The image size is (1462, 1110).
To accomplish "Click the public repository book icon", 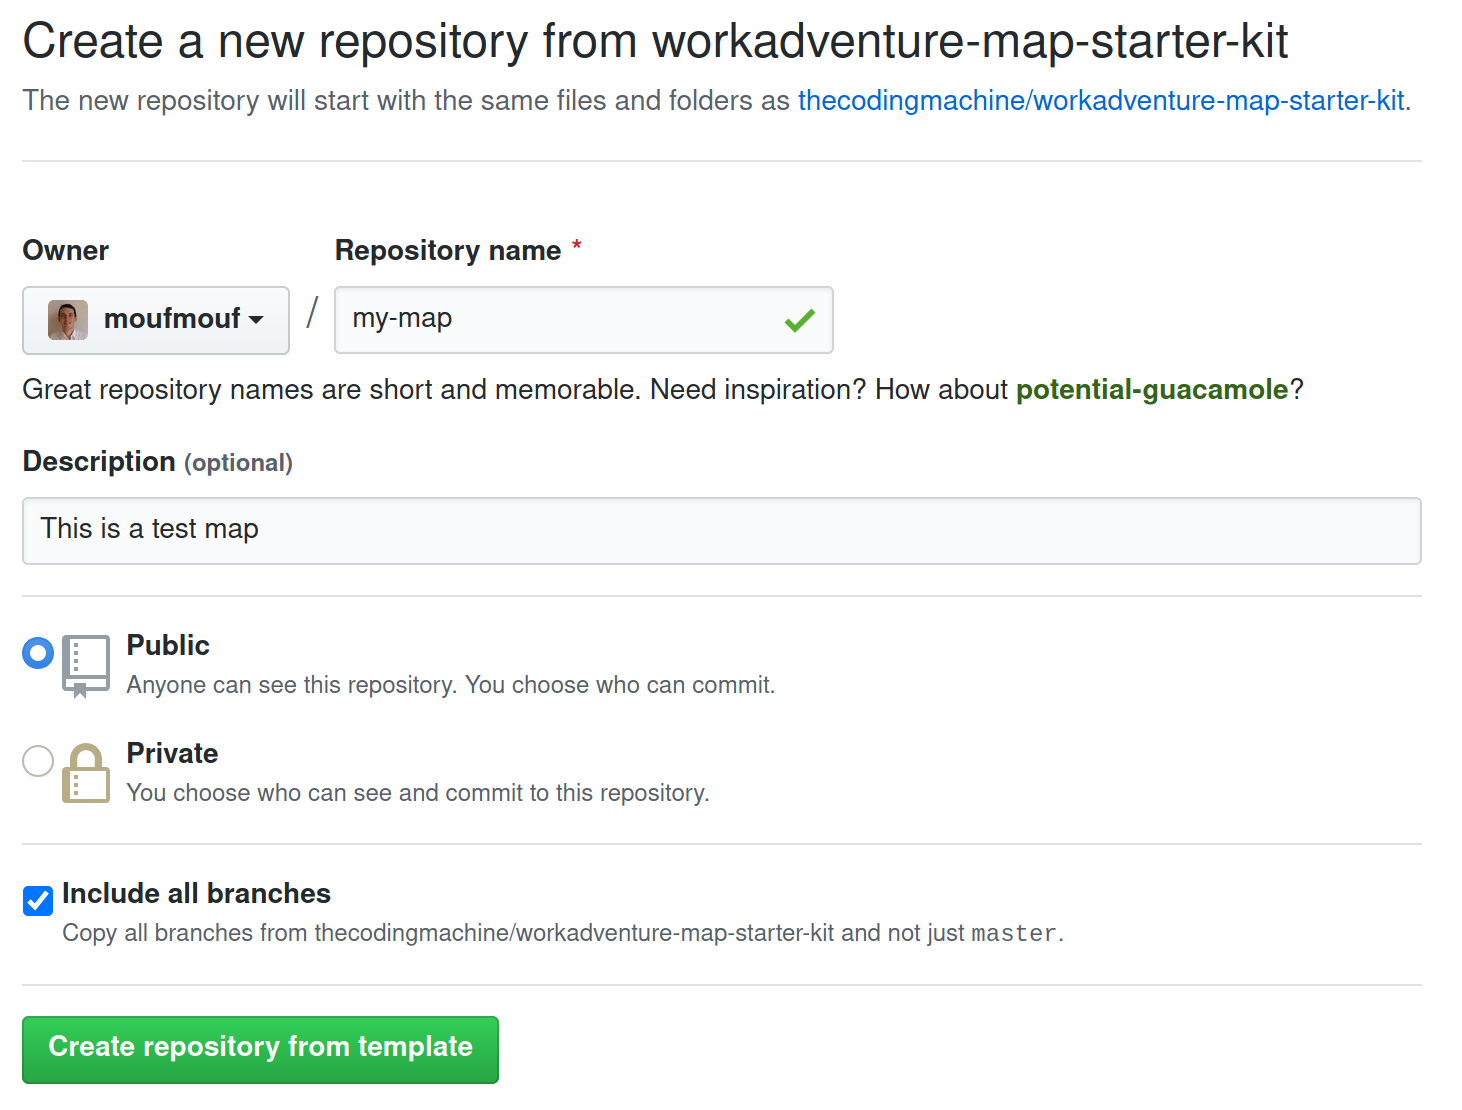I will (x=86, y=666).
